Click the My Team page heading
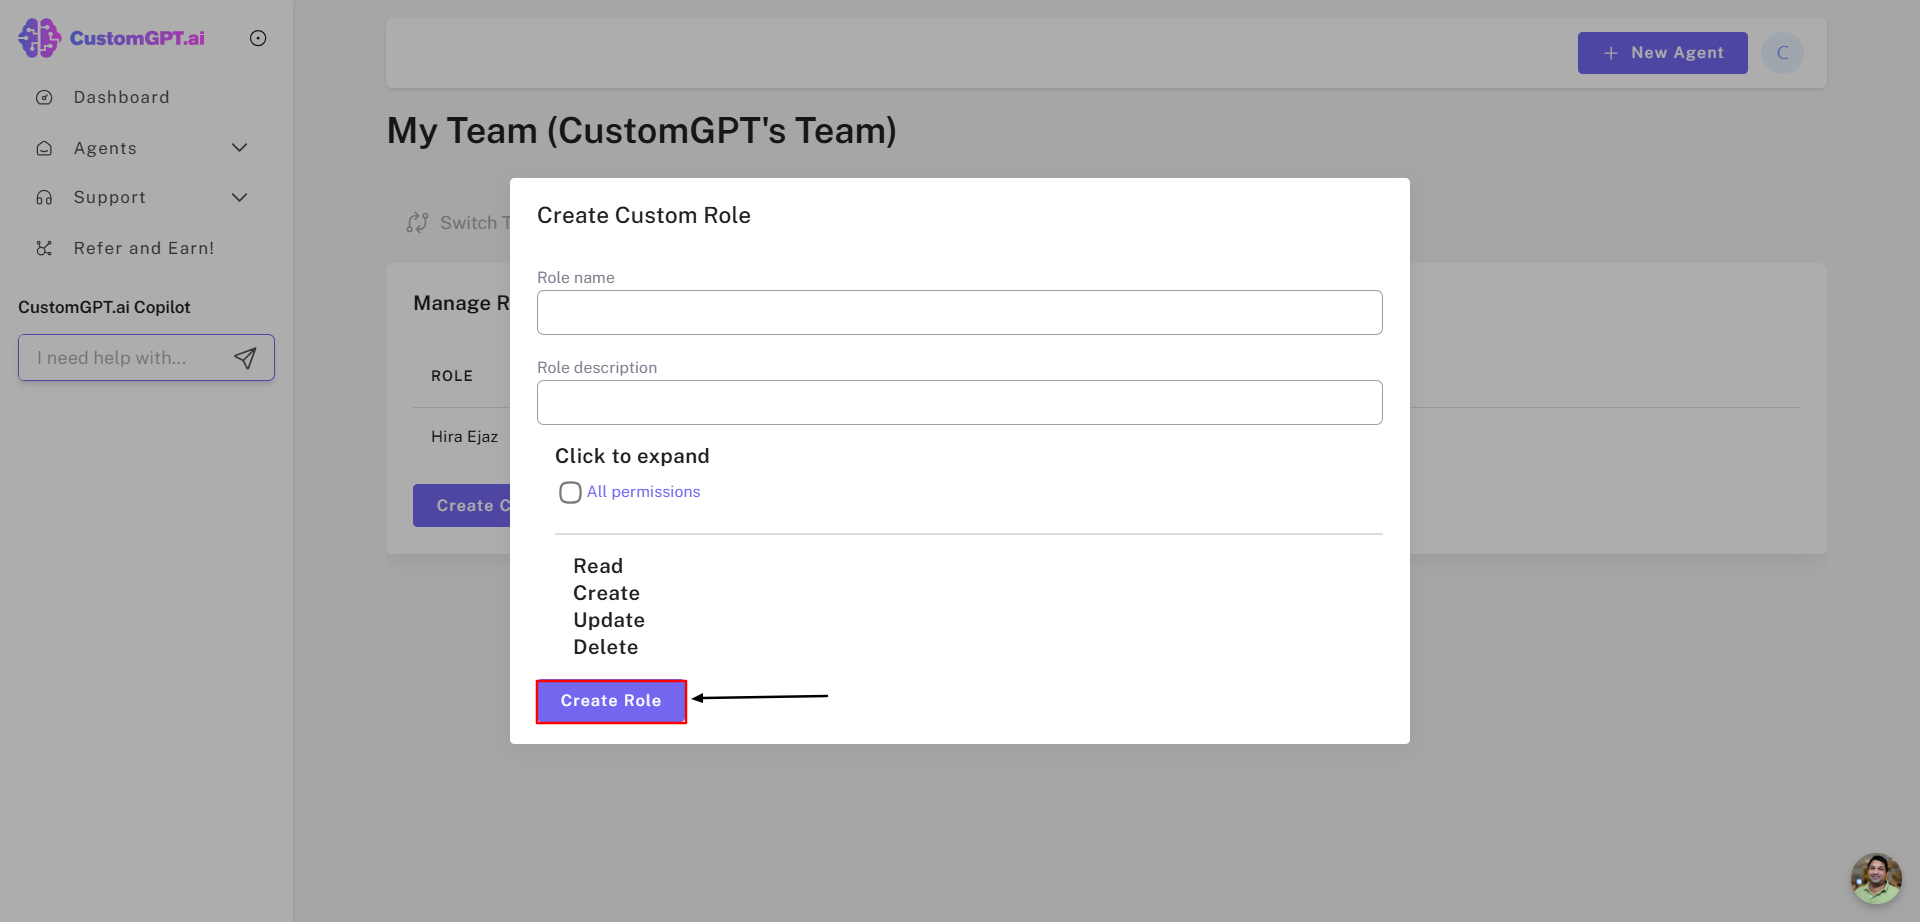 (642, 131)
